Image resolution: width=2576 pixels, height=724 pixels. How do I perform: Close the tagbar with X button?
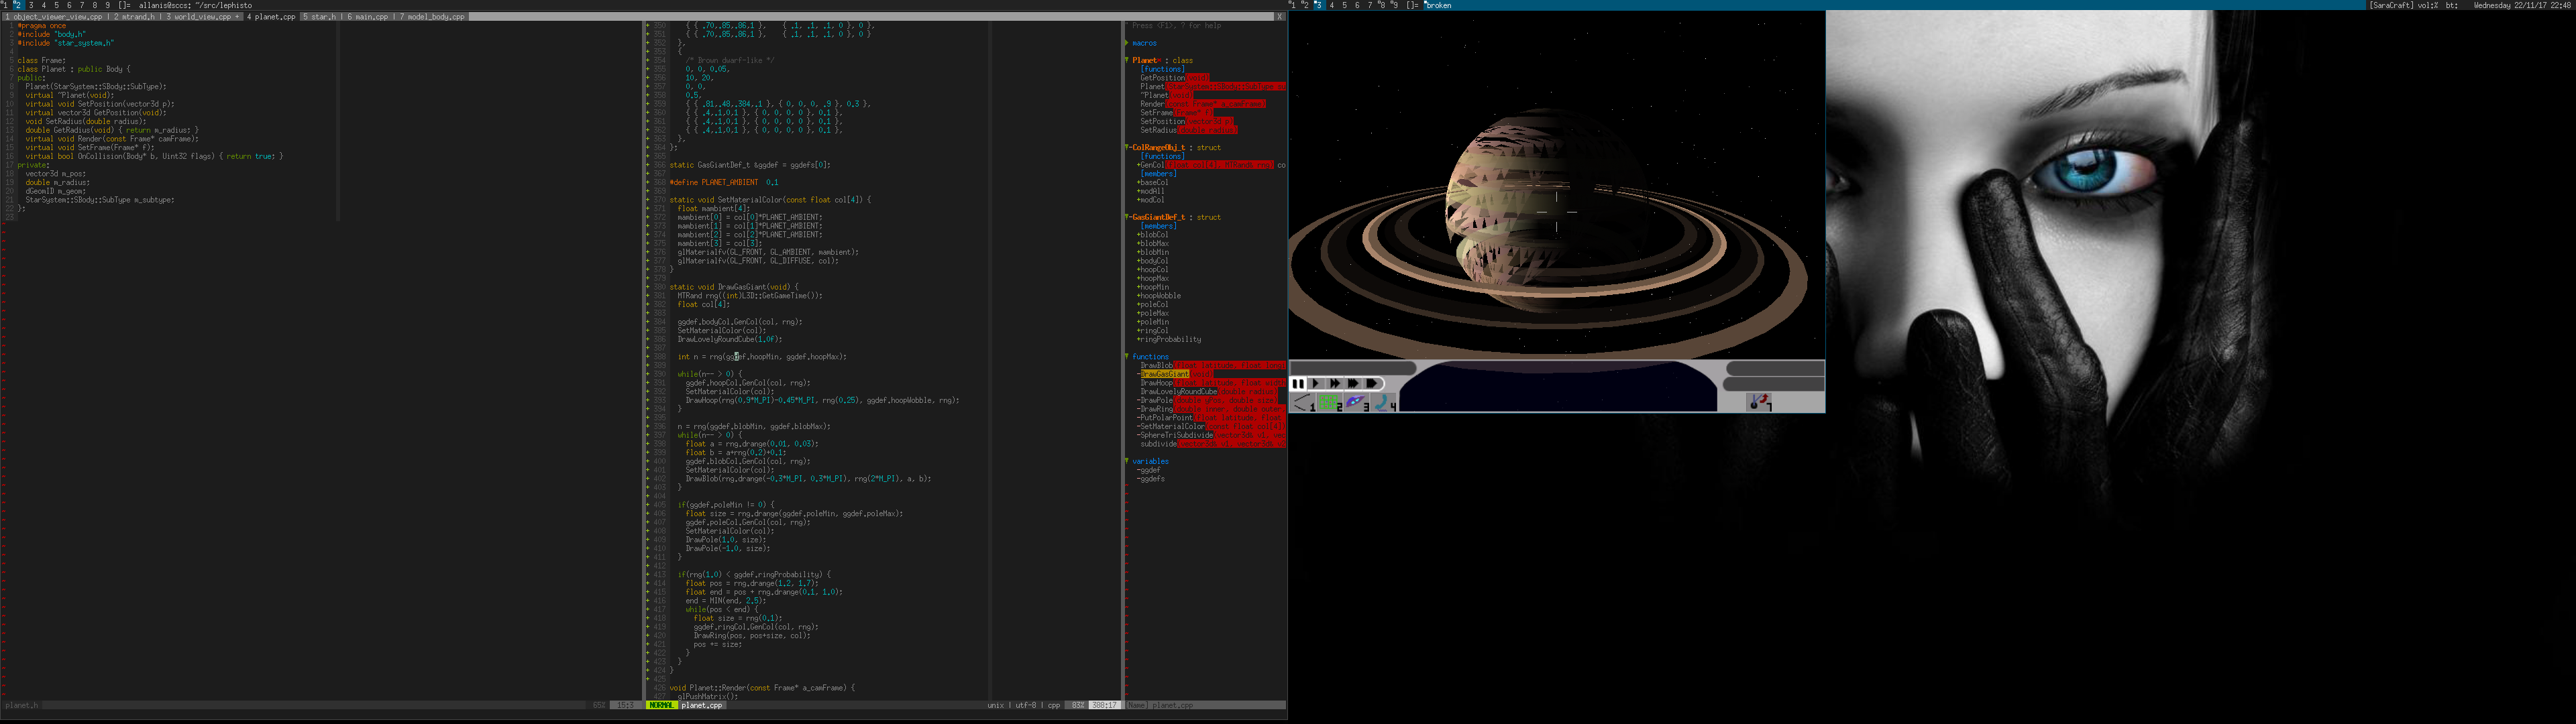tap(1279, 17)
